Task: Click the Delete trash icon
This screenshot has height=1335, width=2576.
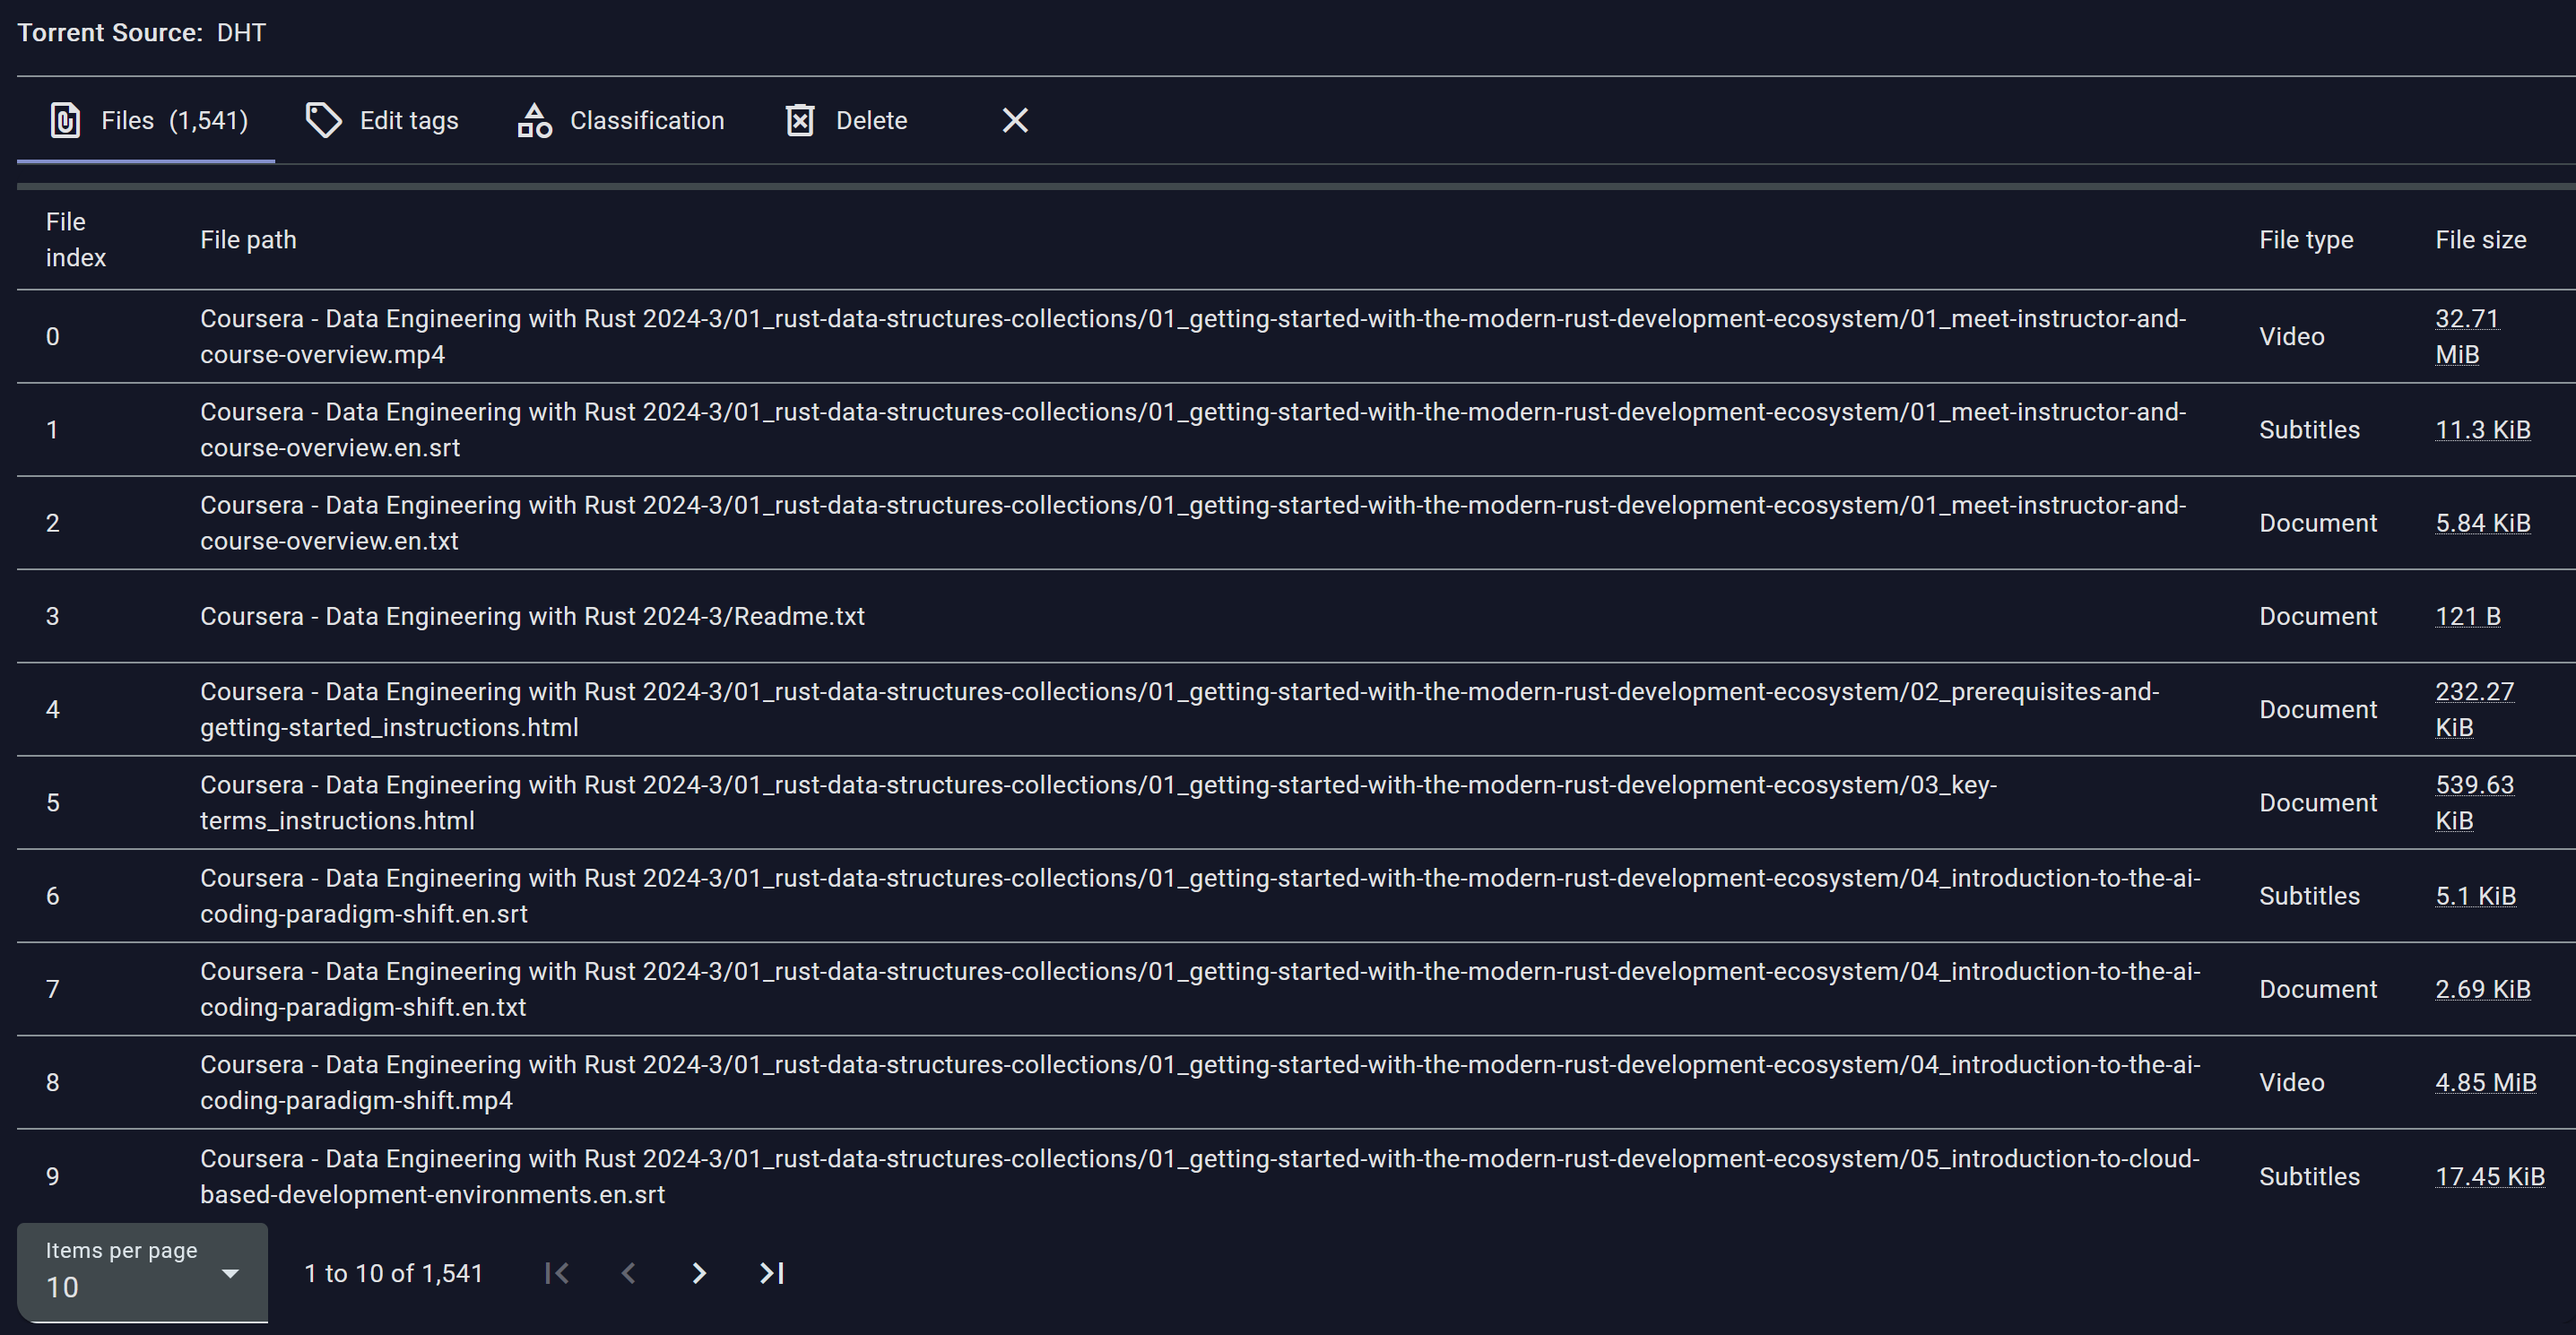Action: [x=800, y=121]
